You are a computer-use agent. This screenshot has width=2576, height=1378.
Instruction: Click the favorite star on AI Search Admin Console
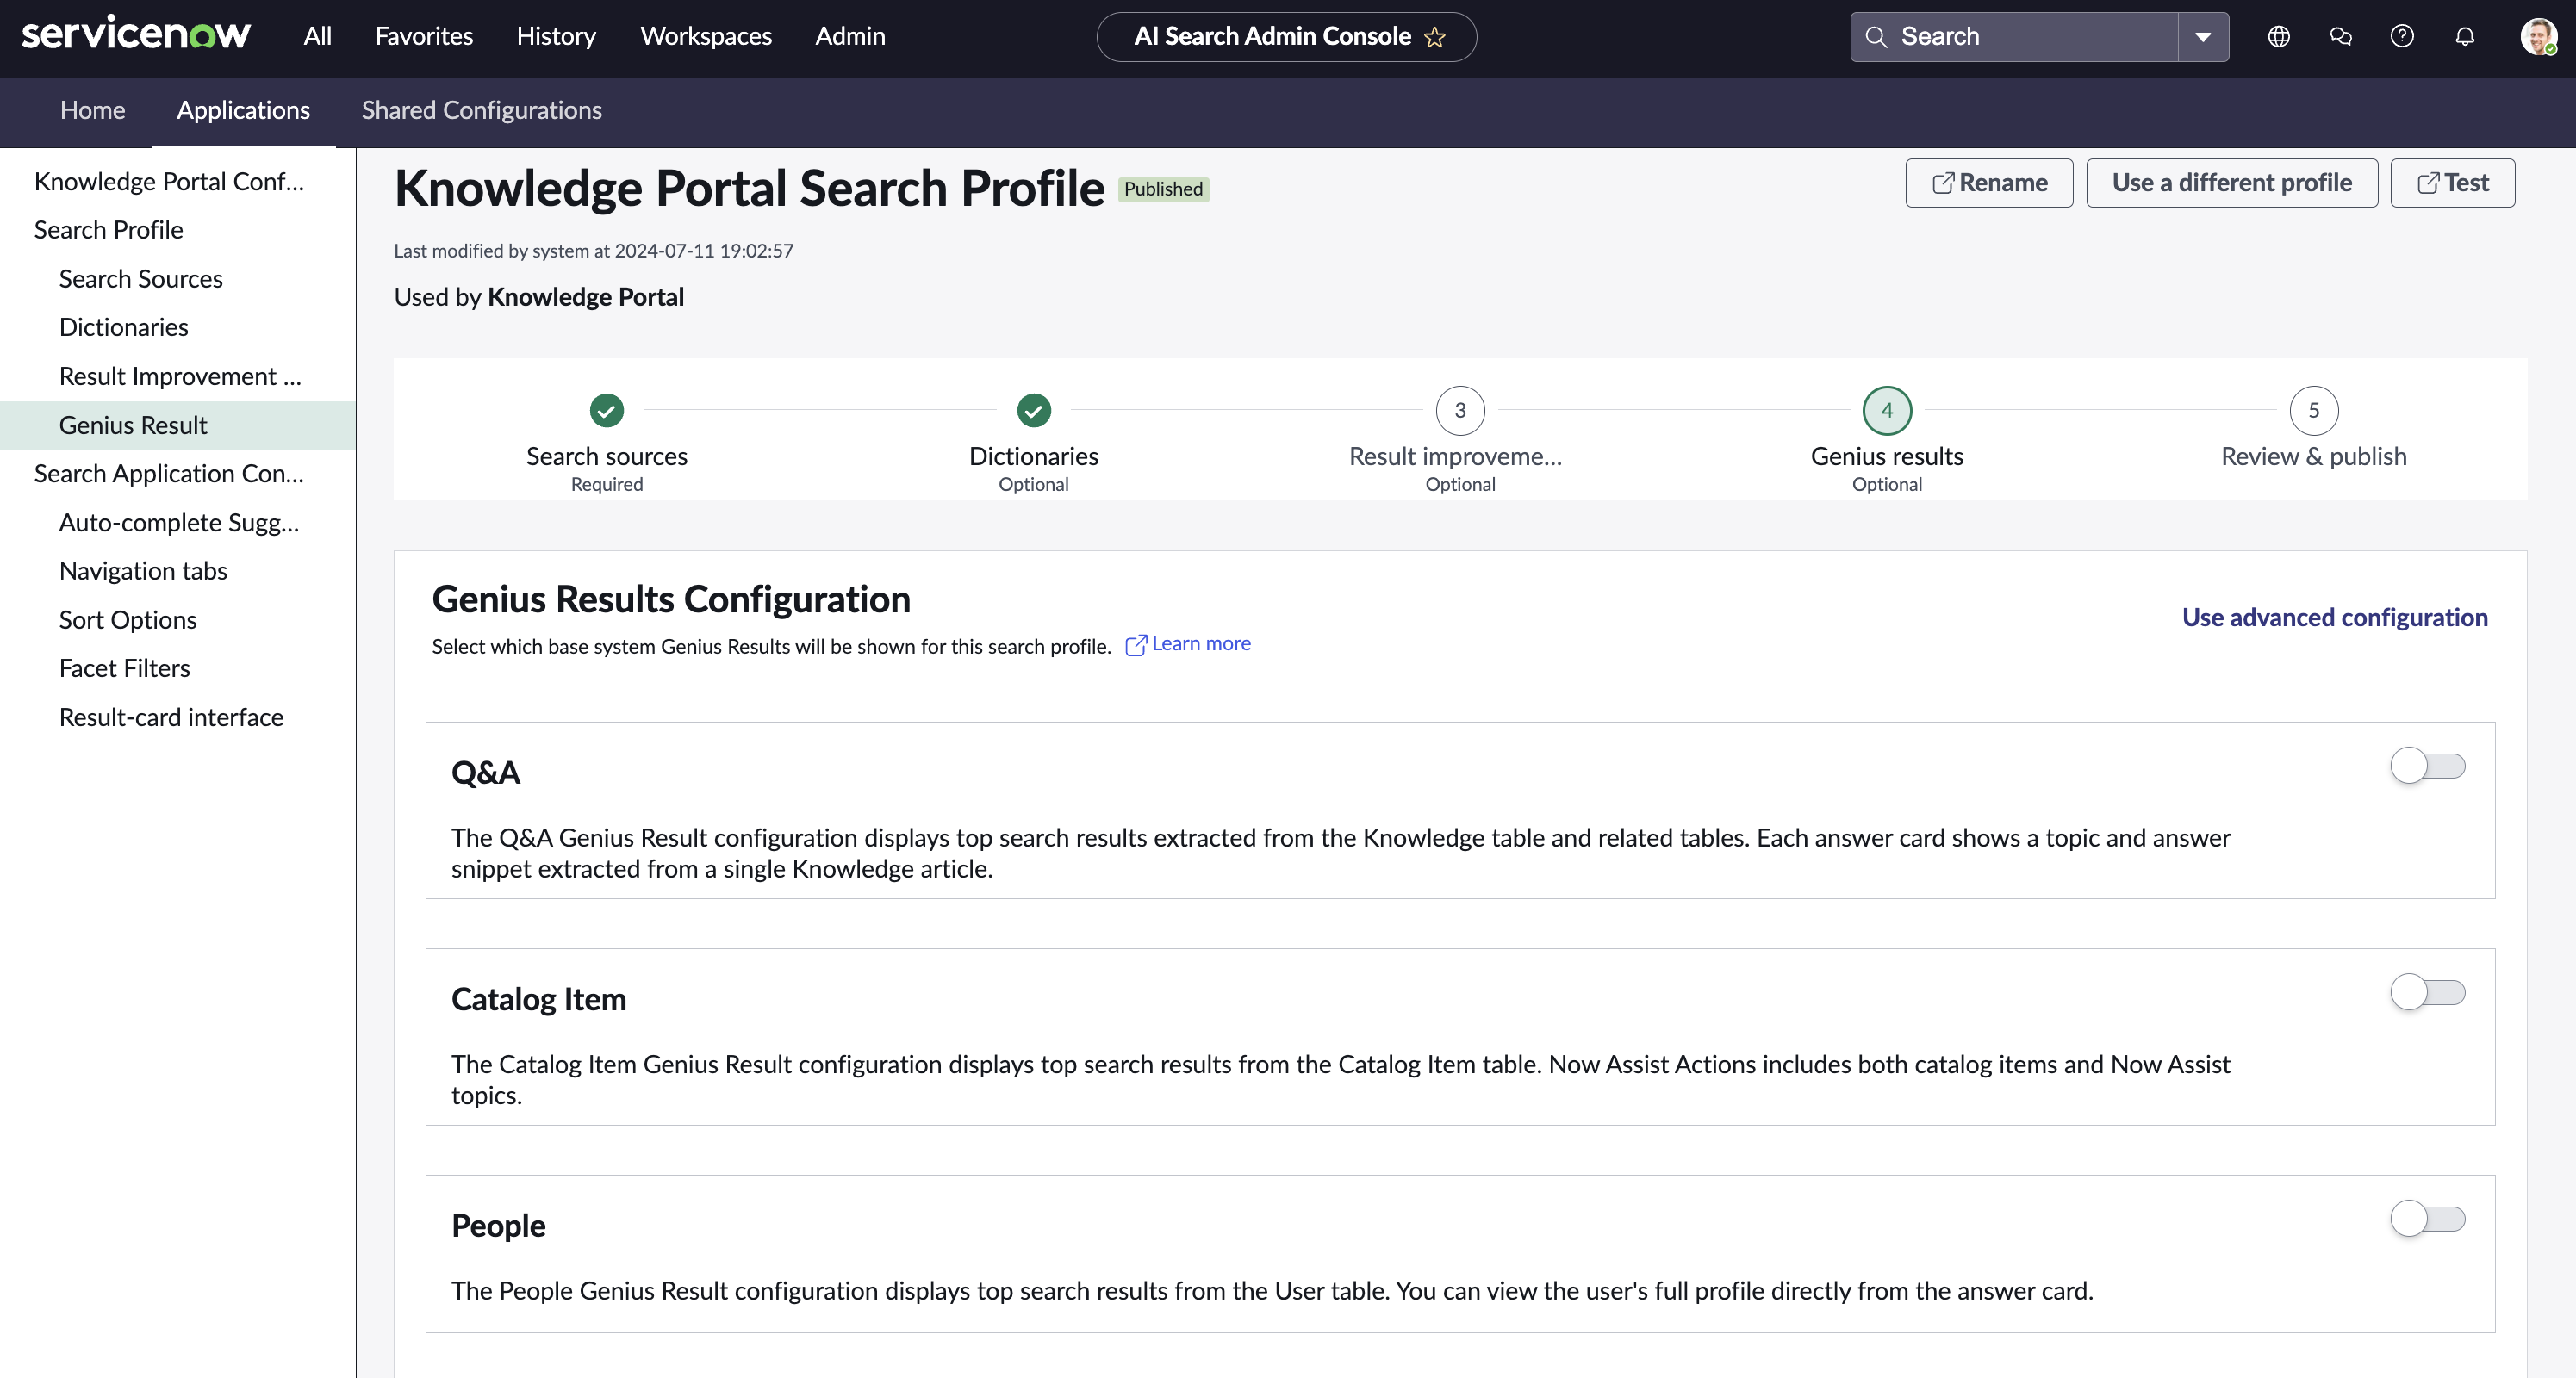pos(1435,38)
